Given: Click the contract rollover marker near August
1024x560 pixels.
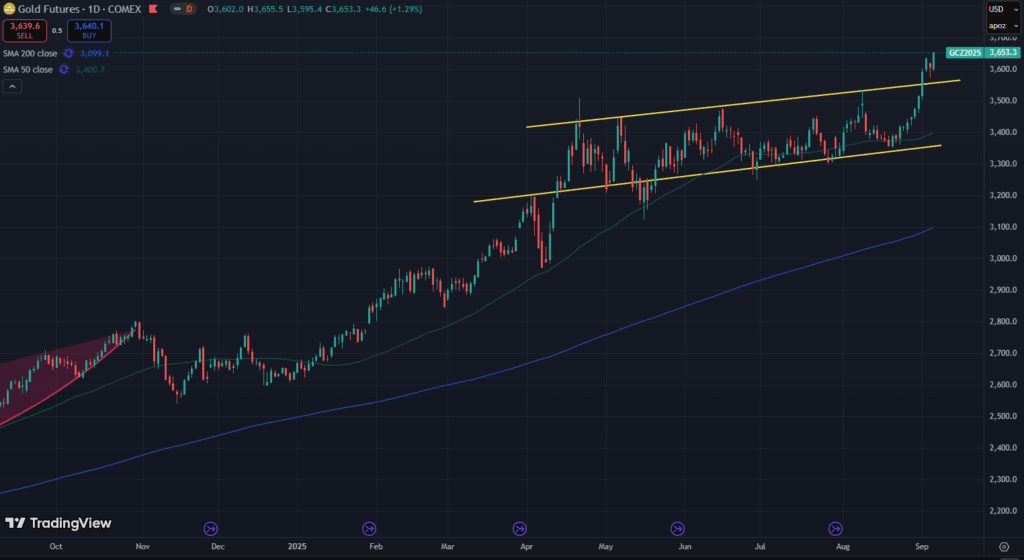Looking at the screenshot, I should 836,528.
